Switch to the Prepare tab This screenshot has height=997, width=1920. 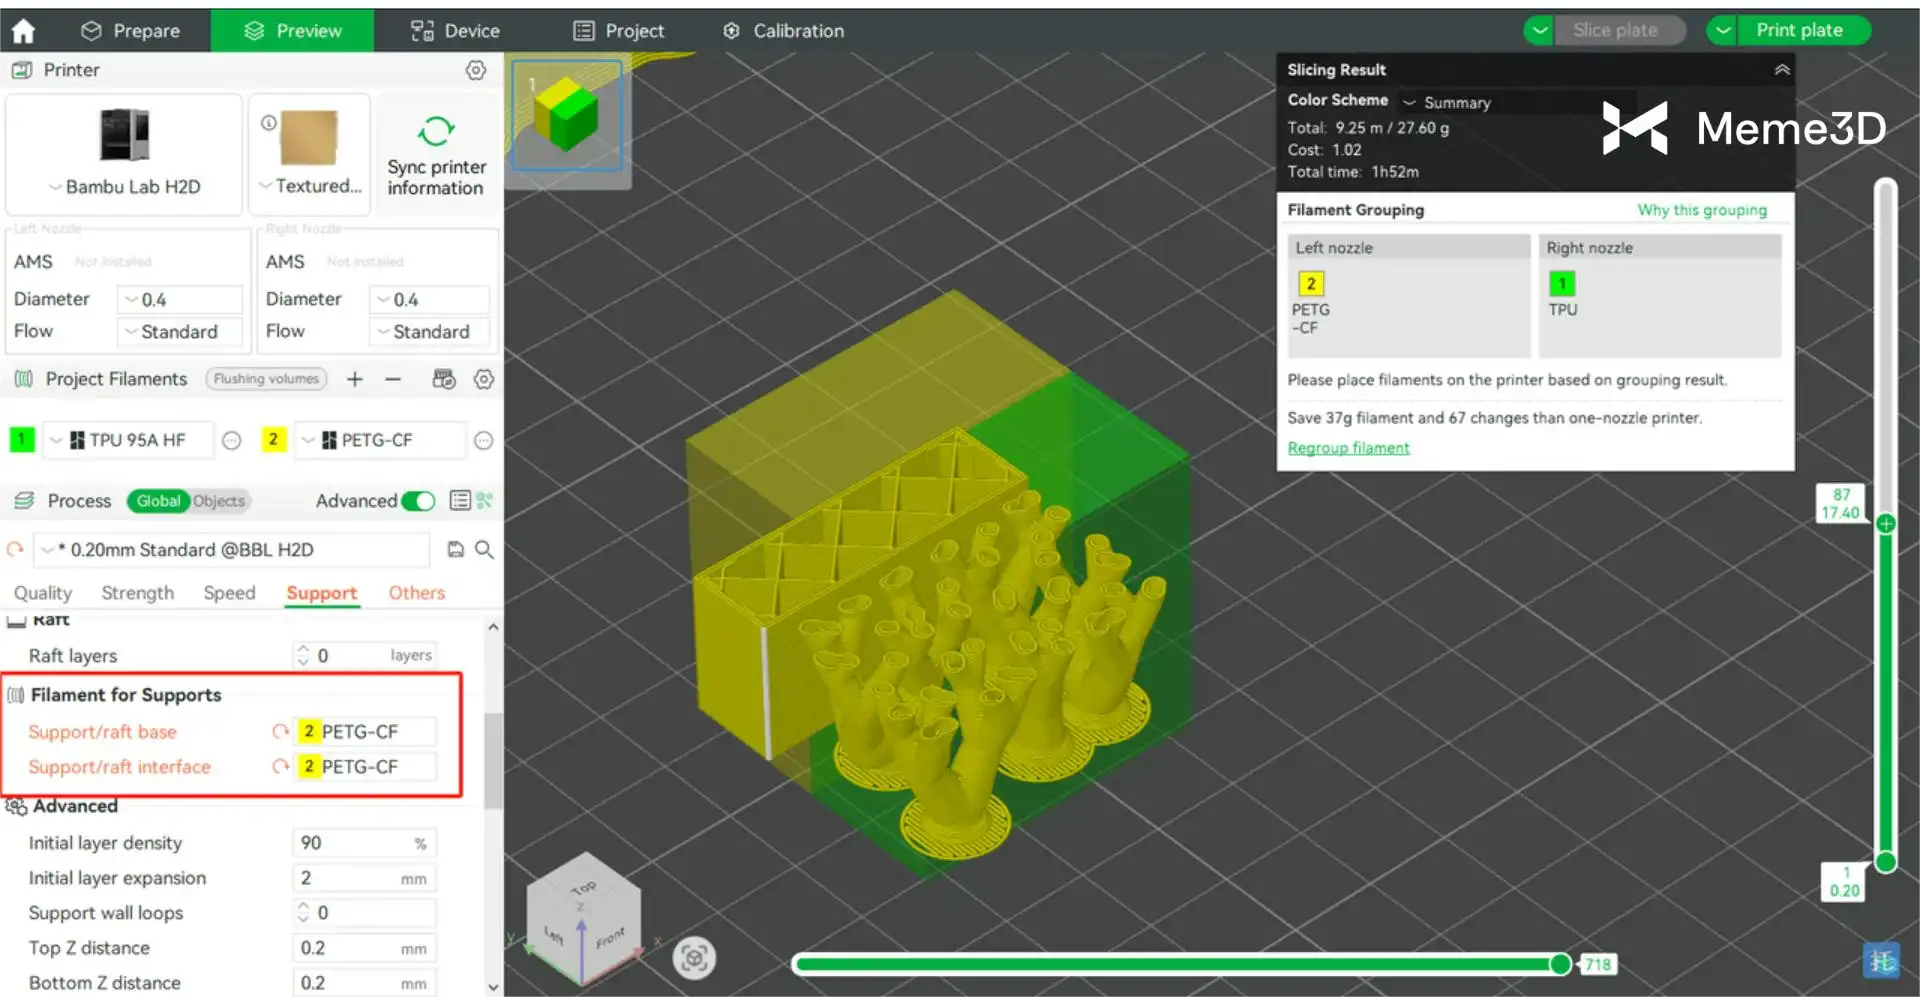coord(130,31)
